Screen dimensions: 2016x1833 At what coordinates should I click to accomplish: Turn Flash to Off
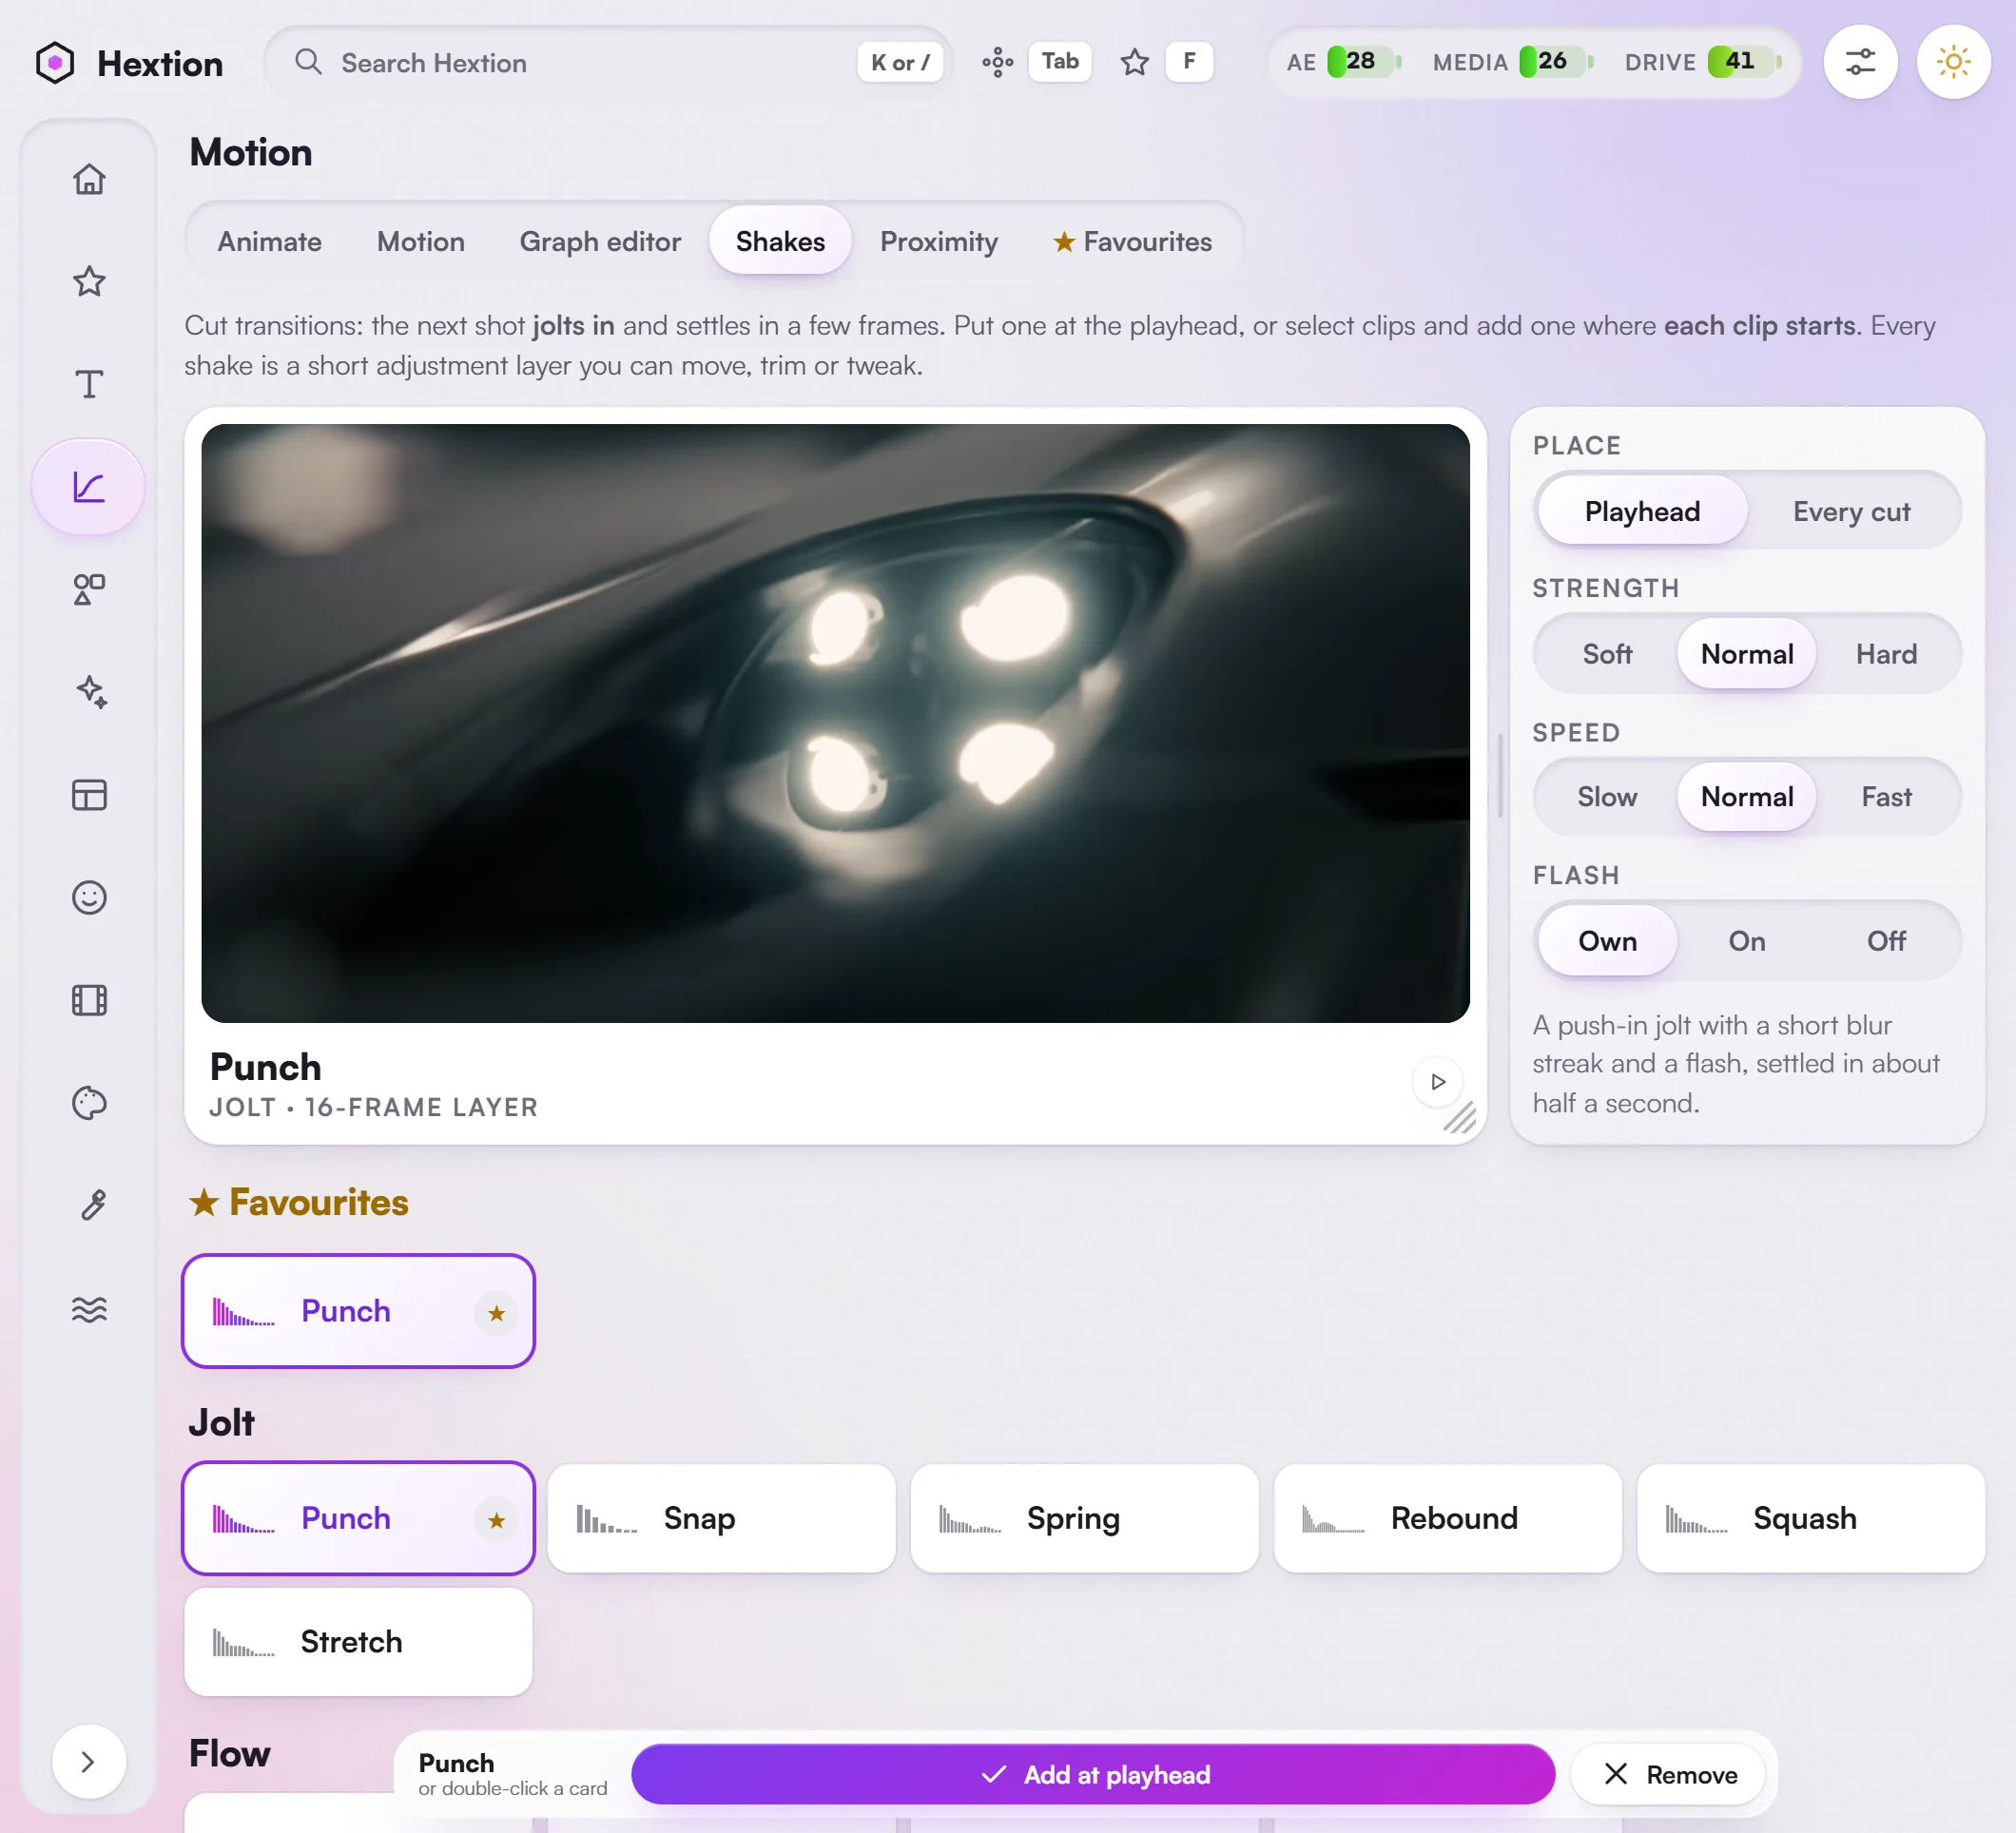[x=1886, y=941]
